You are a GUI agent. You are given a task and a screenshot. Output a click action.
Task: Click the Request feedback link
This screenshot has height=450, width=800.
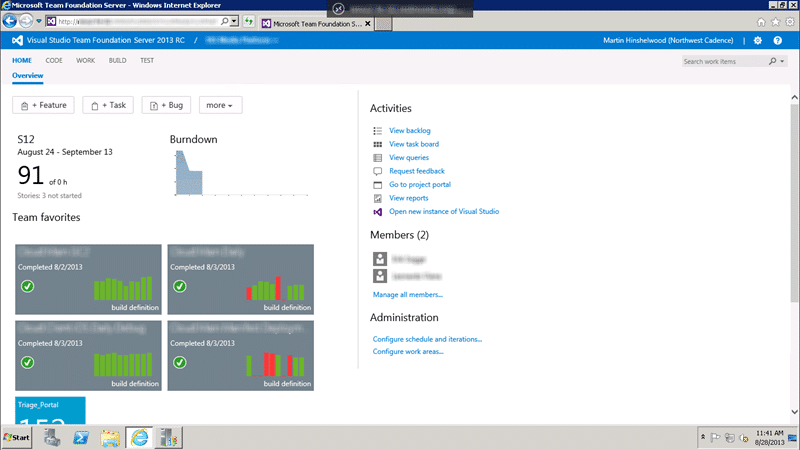(x=417, y=171)
